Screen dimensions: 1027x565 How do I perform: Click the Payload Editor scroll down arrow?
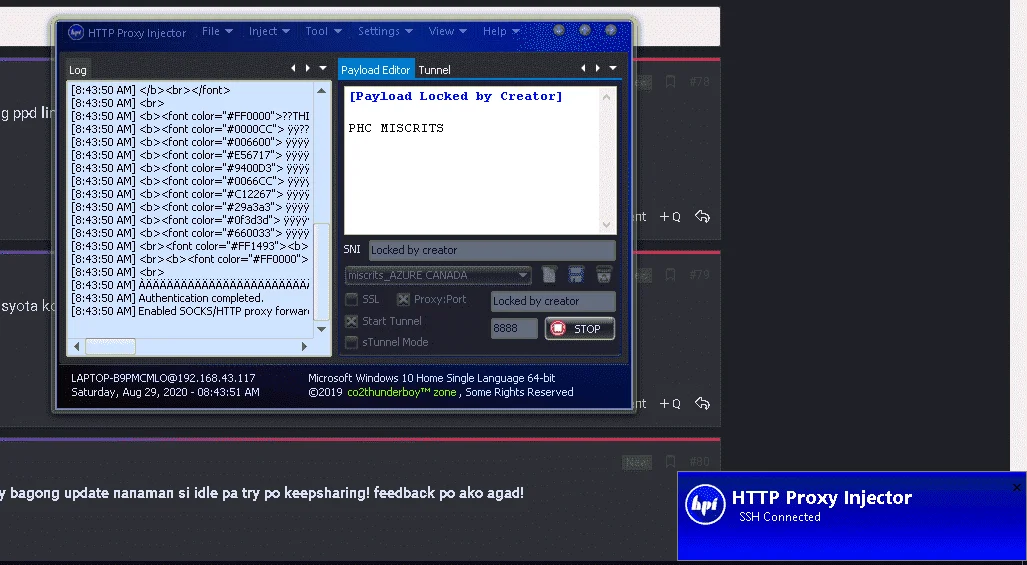click(606, 225)
